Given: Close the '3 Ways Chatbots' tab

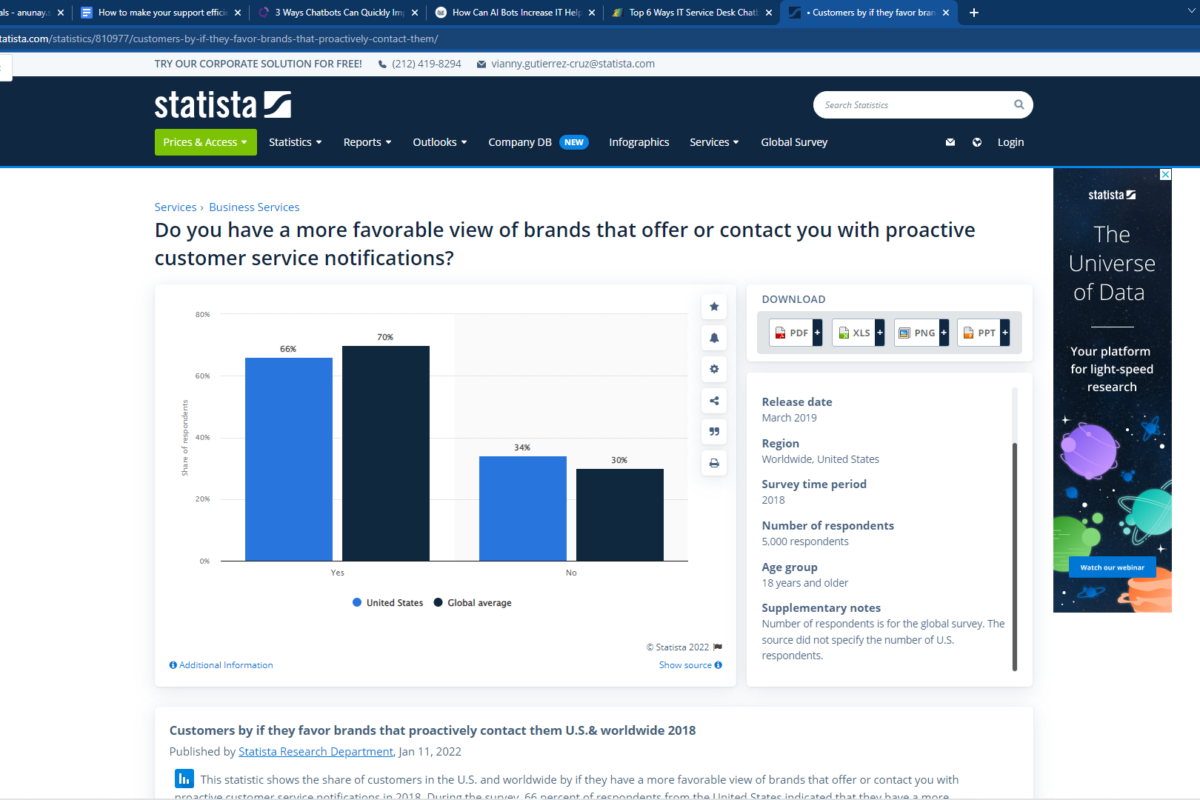Looking at the screenshot, I should coord(414,13).
